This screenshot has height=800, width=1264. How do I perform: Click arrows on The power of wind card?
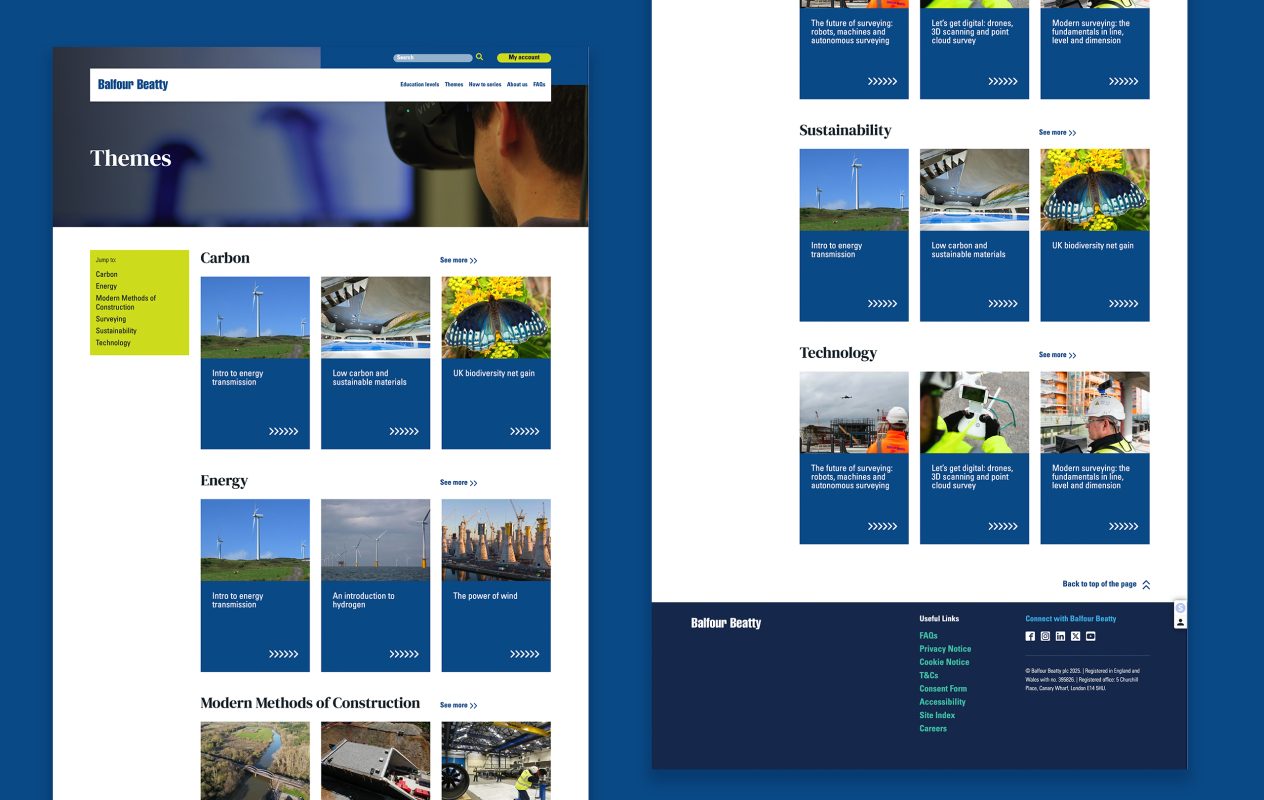pos(524,654)
